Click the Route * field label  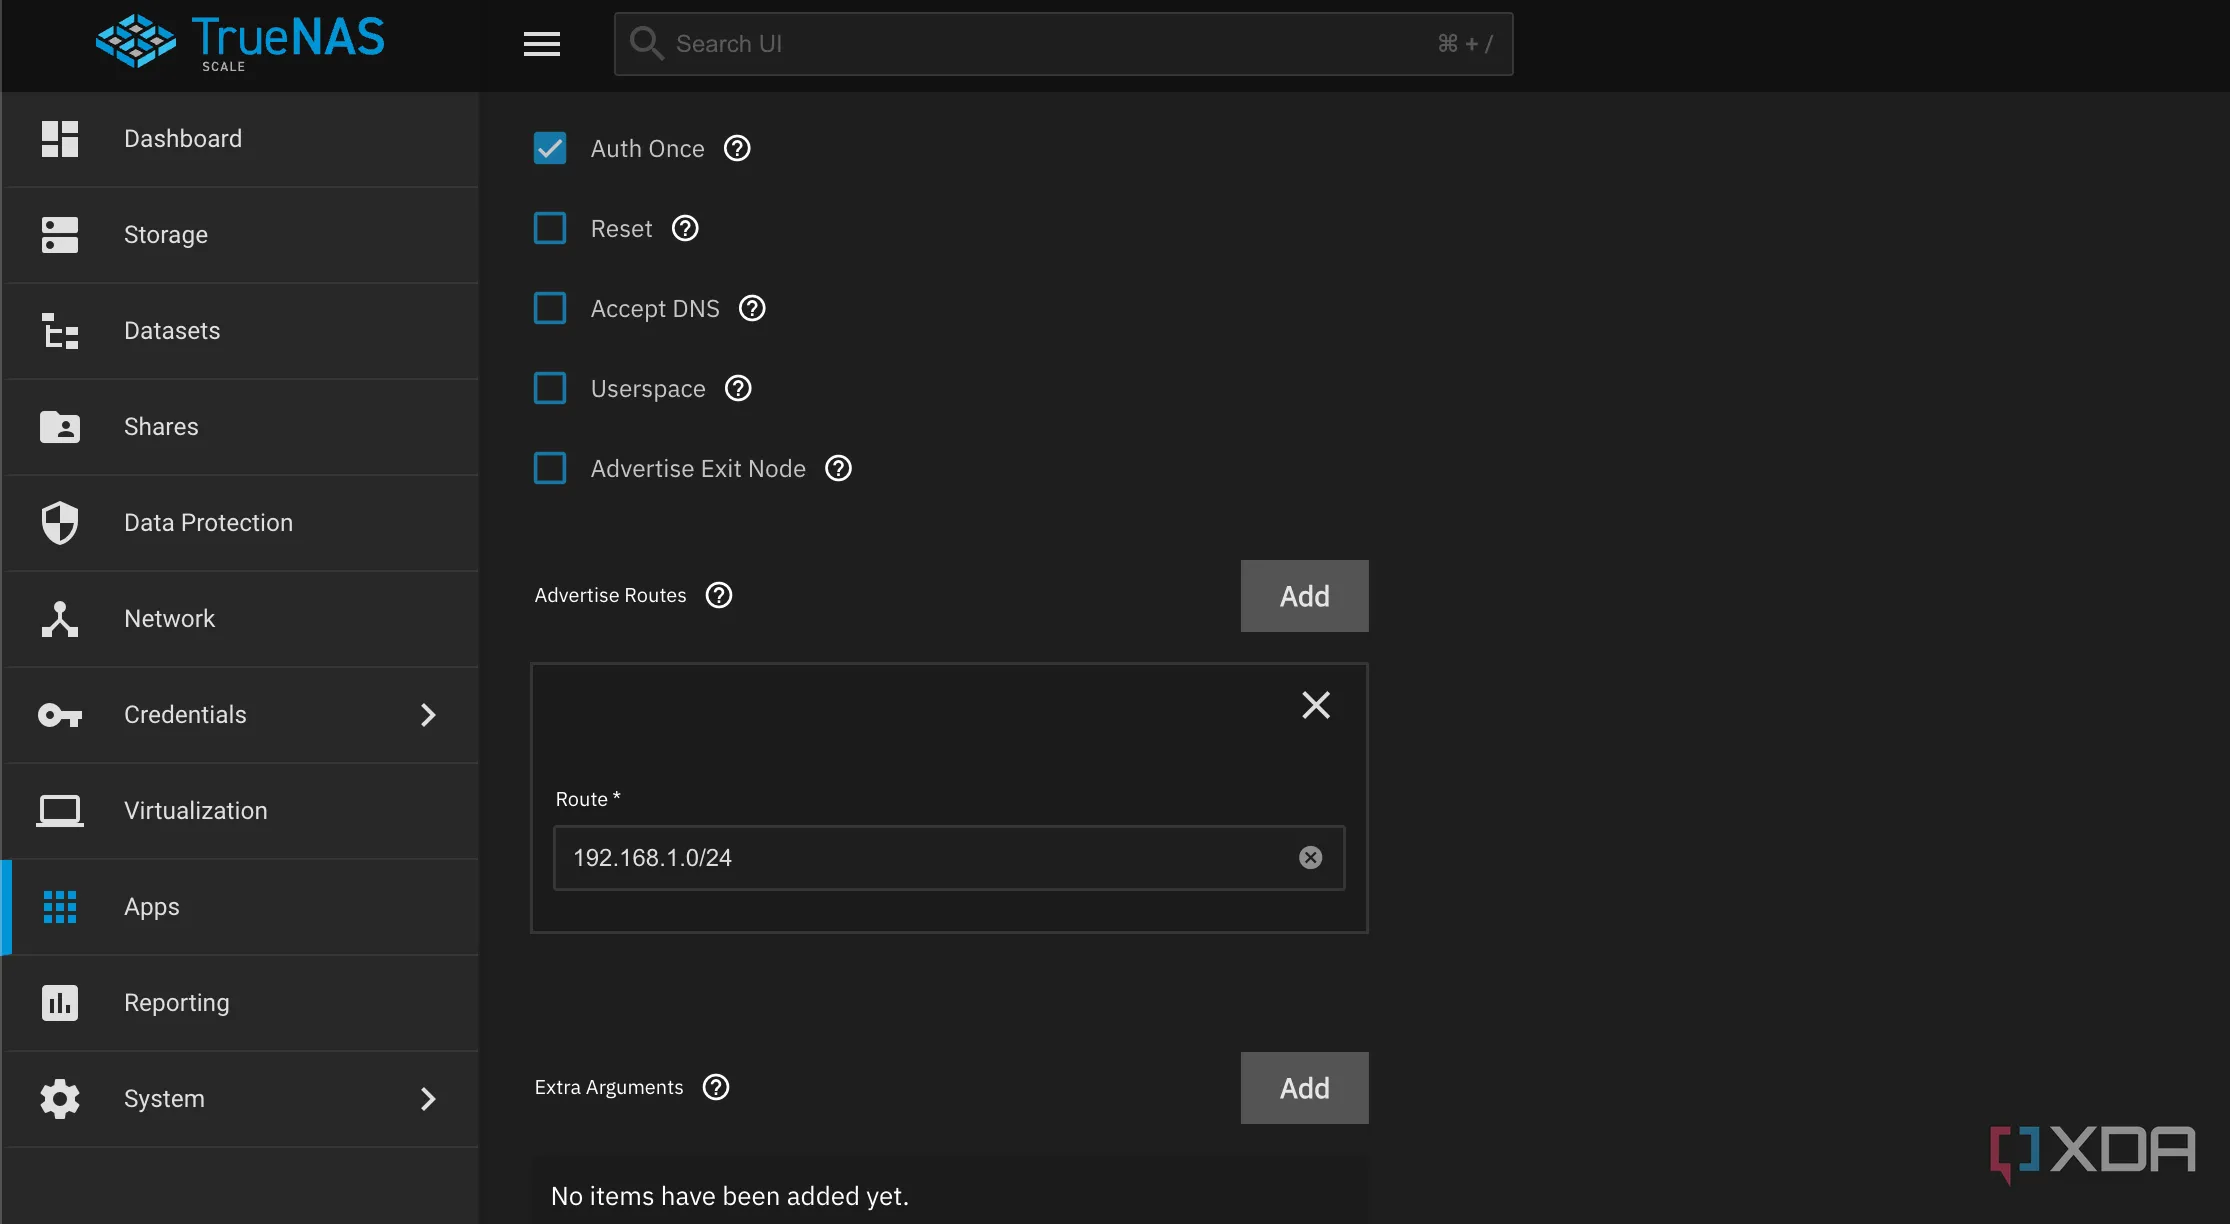pyautogui.click(x=588, y=799)
